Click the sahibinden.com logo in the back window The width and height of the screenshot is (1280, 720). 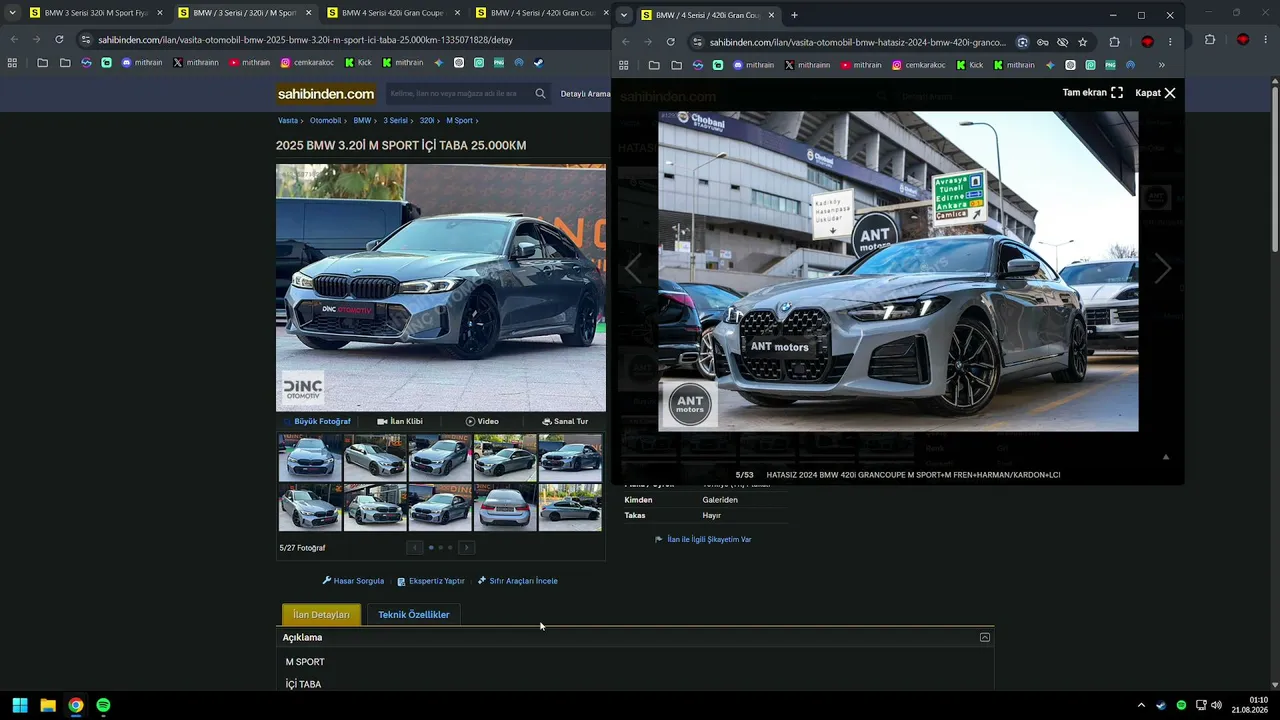pos(326,94)
